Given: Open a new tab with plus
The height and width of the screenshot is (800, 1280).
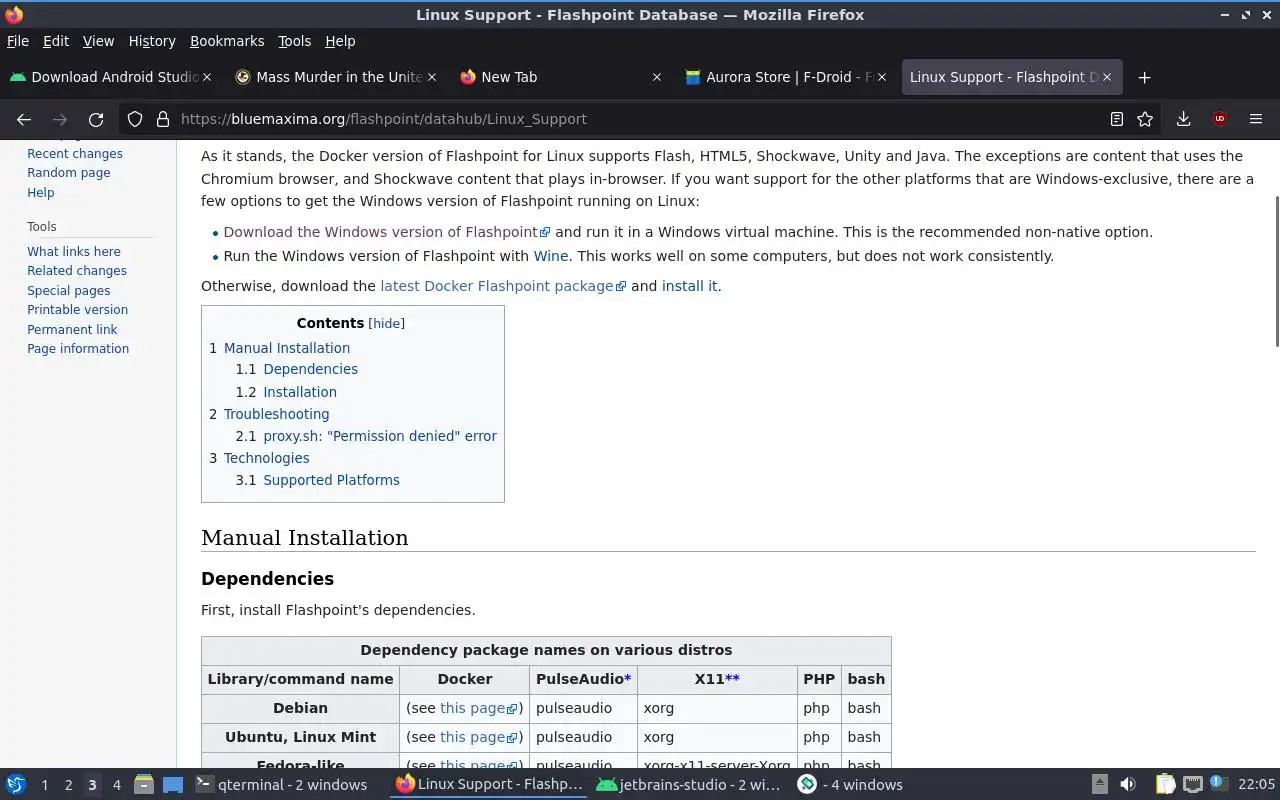Looking at the screenshot, I should [x=1145, y=77].
